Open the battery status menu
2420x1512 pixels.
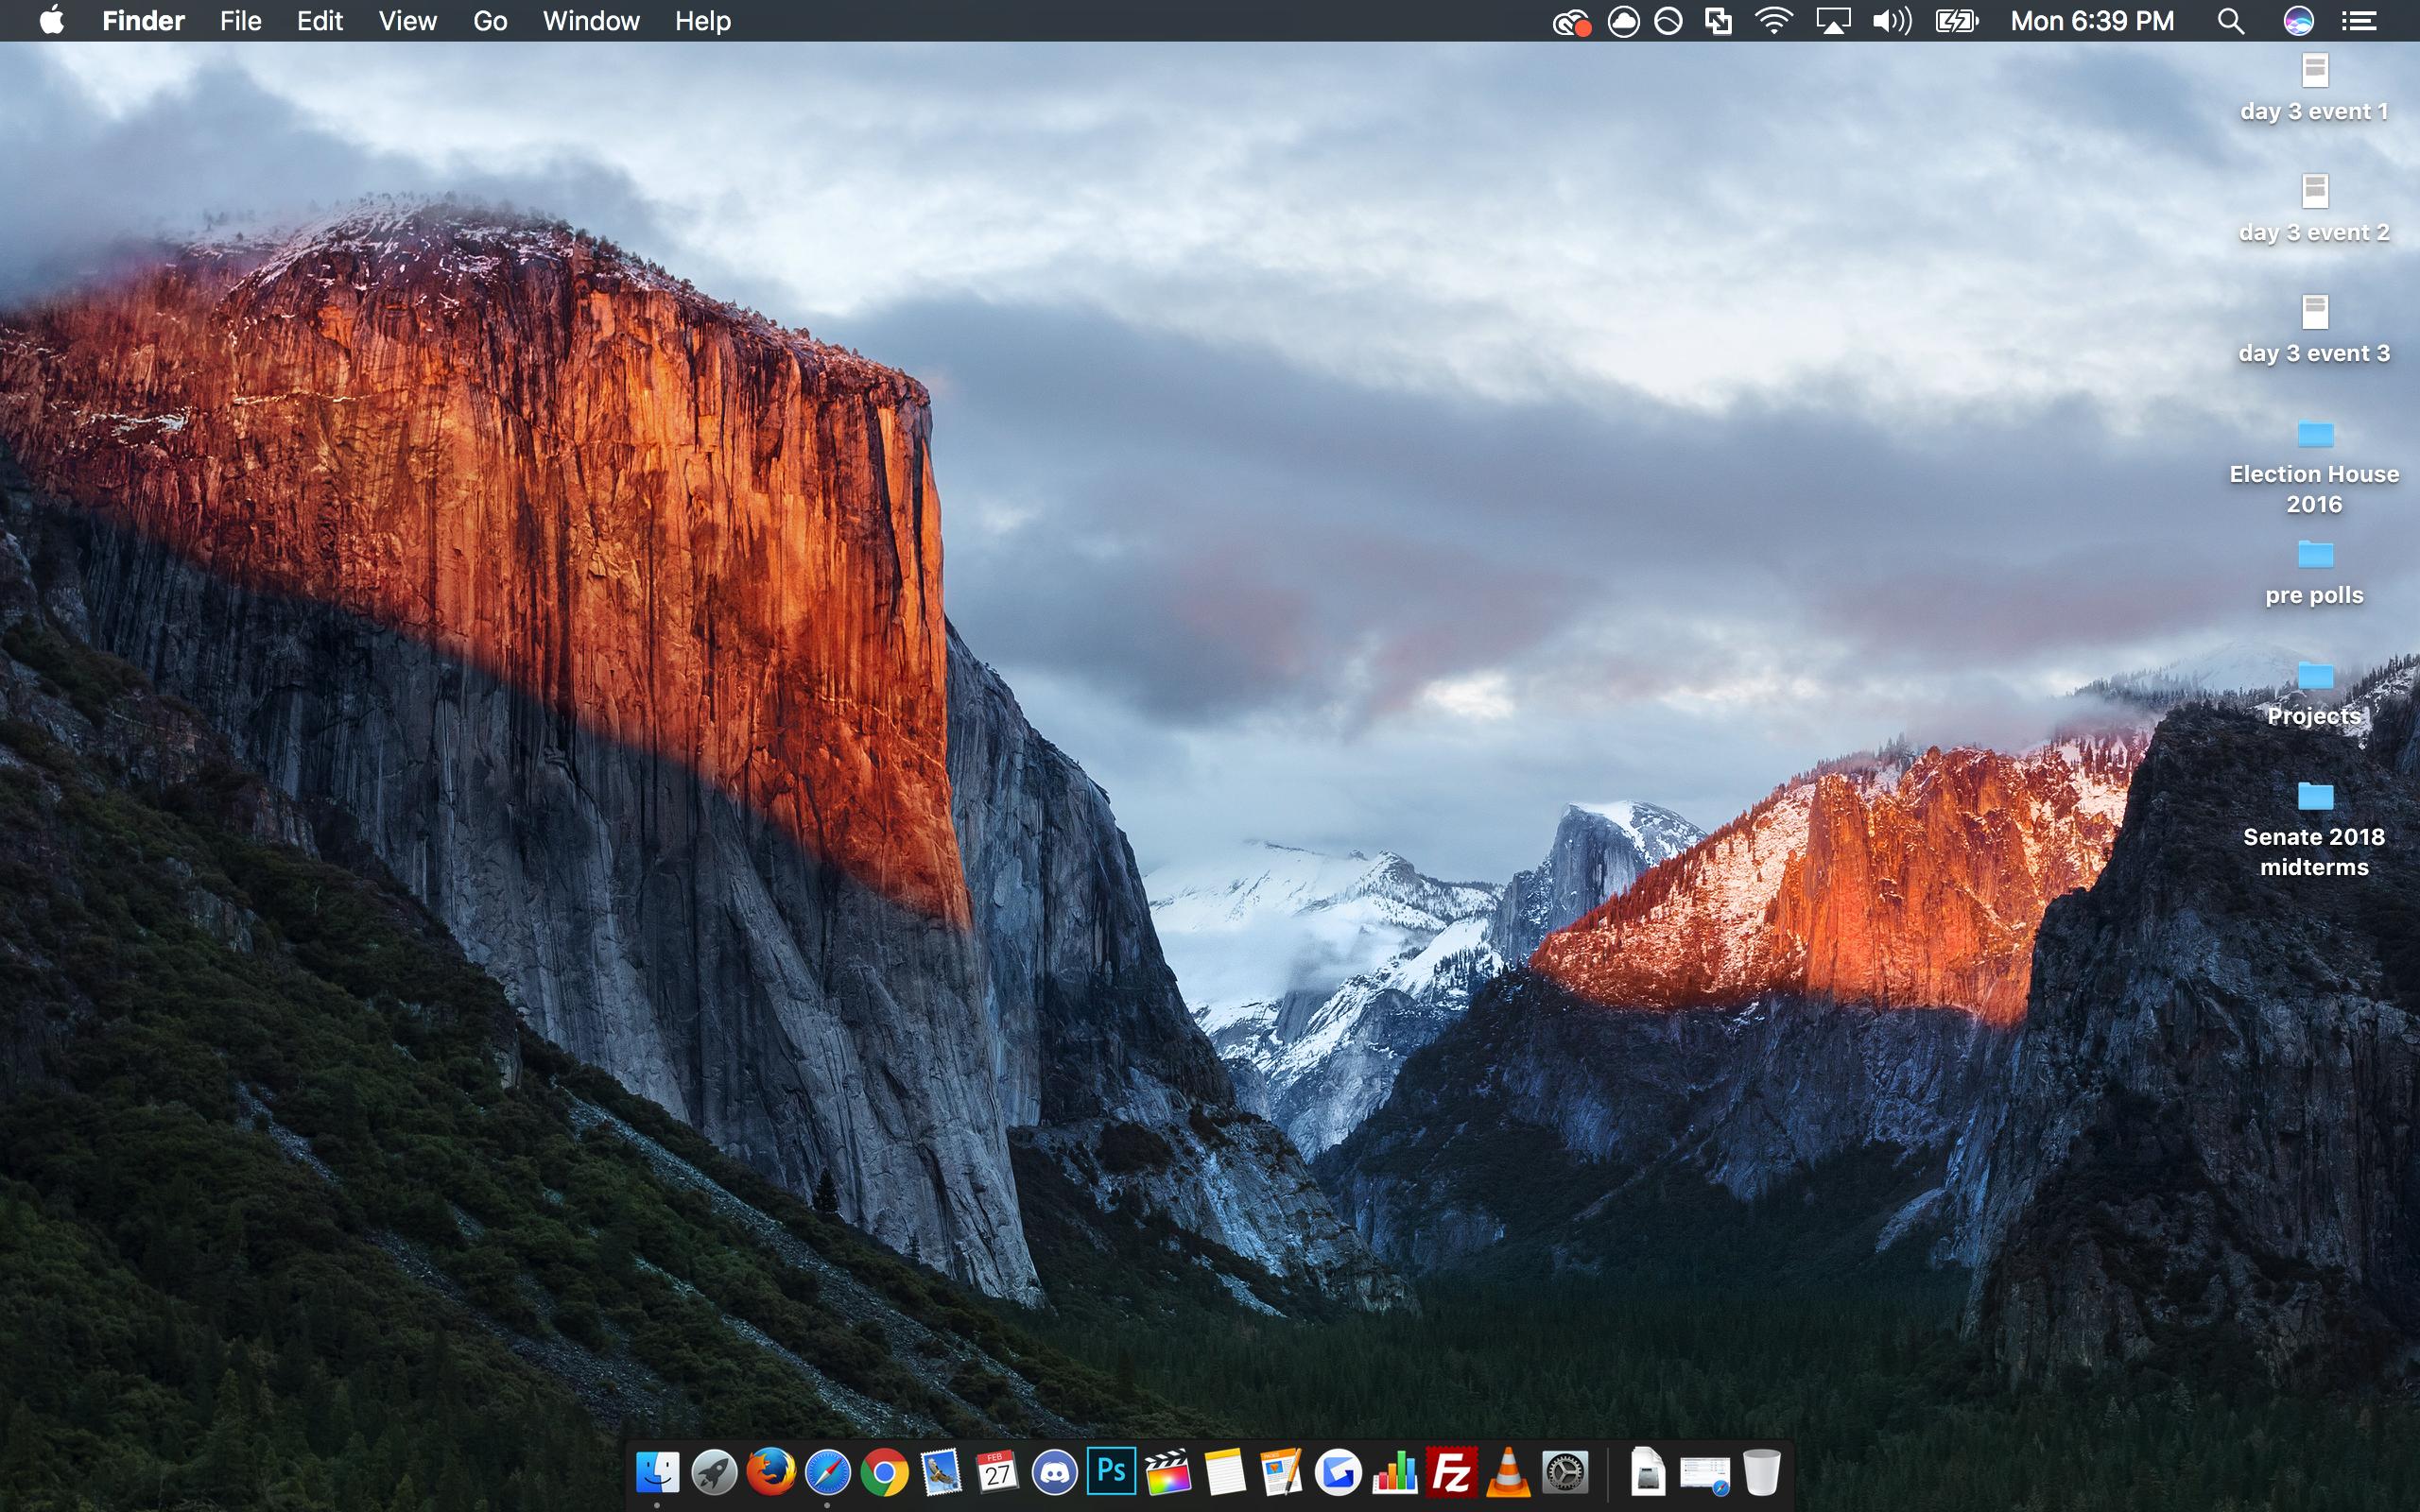pos(1956,21)
